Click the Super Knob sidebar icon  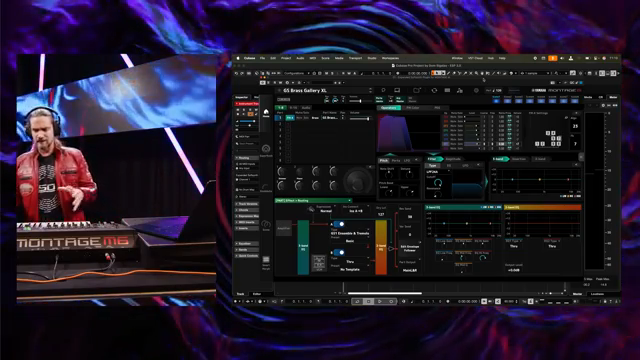click(266, 150)
